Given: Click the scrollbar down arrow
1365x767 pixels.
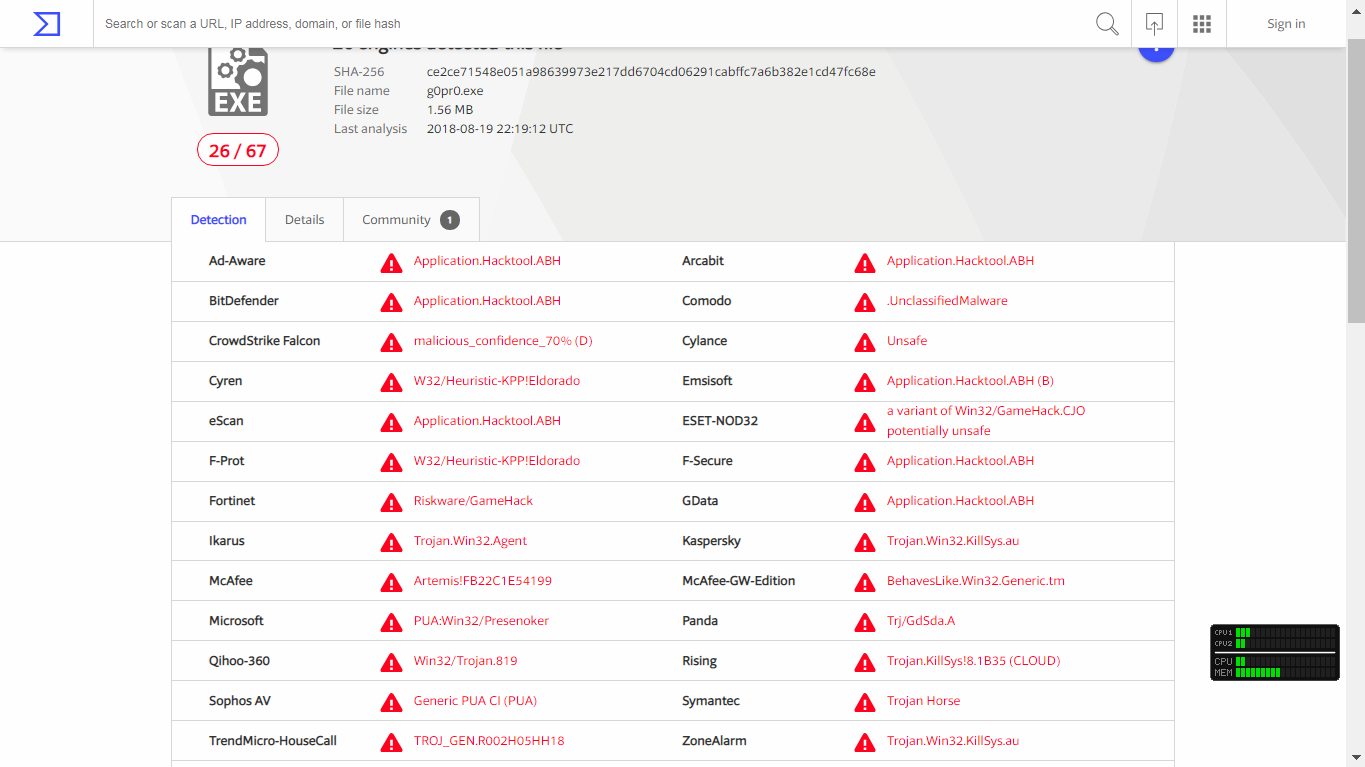Looking at the screenshot, I should click(1356, 759).
